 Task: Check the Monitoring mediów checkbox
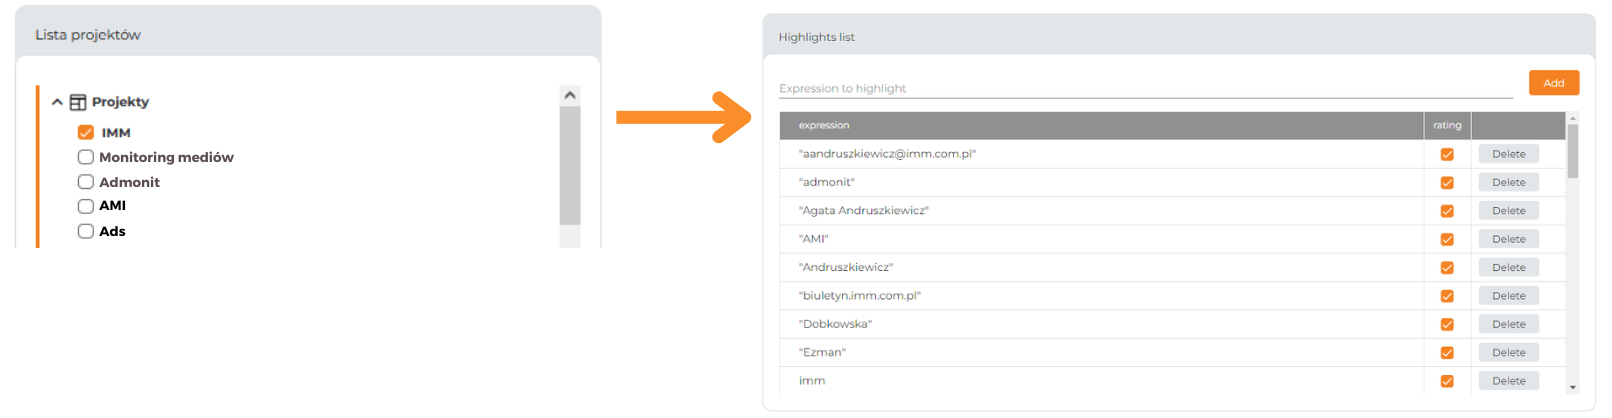(86, 157)
